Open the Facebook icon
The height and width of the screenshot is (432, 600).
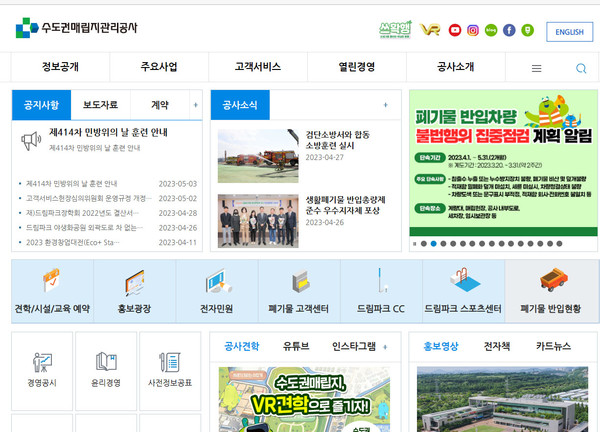[x=509, y=30]
